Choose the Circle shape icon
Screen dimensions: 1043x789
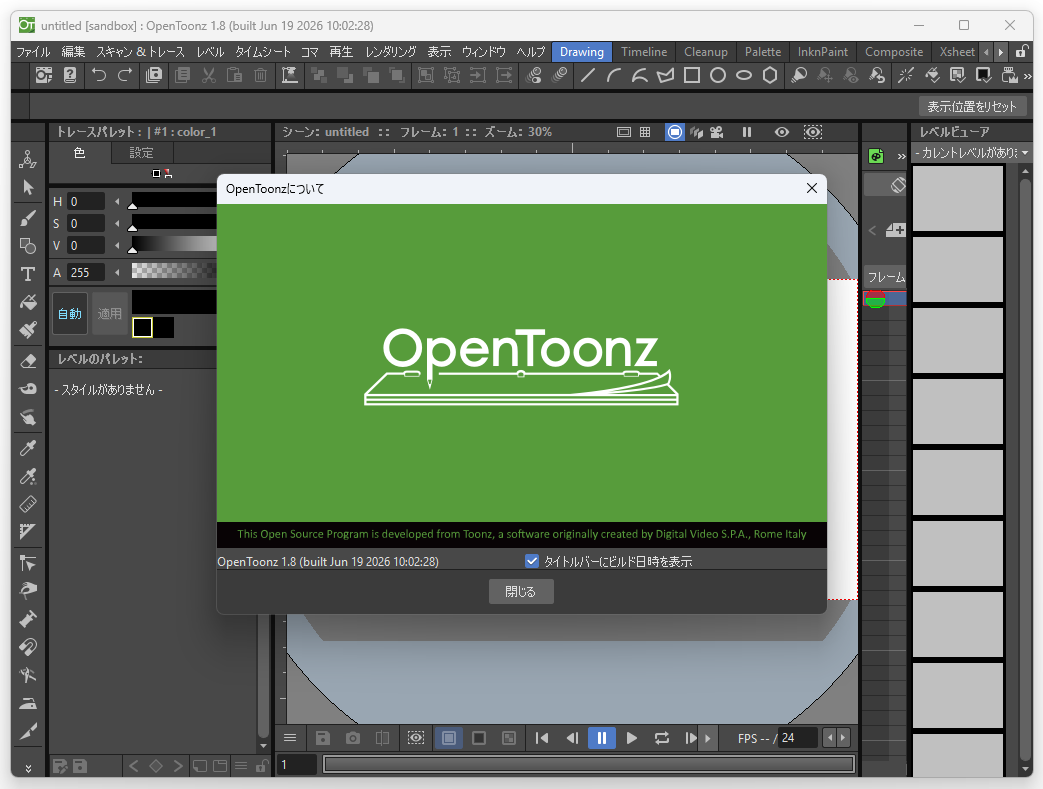(718, 75)
